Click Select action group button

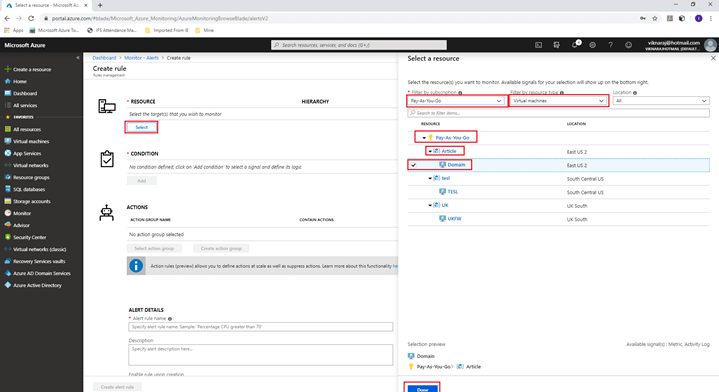[x=154, y=248]
